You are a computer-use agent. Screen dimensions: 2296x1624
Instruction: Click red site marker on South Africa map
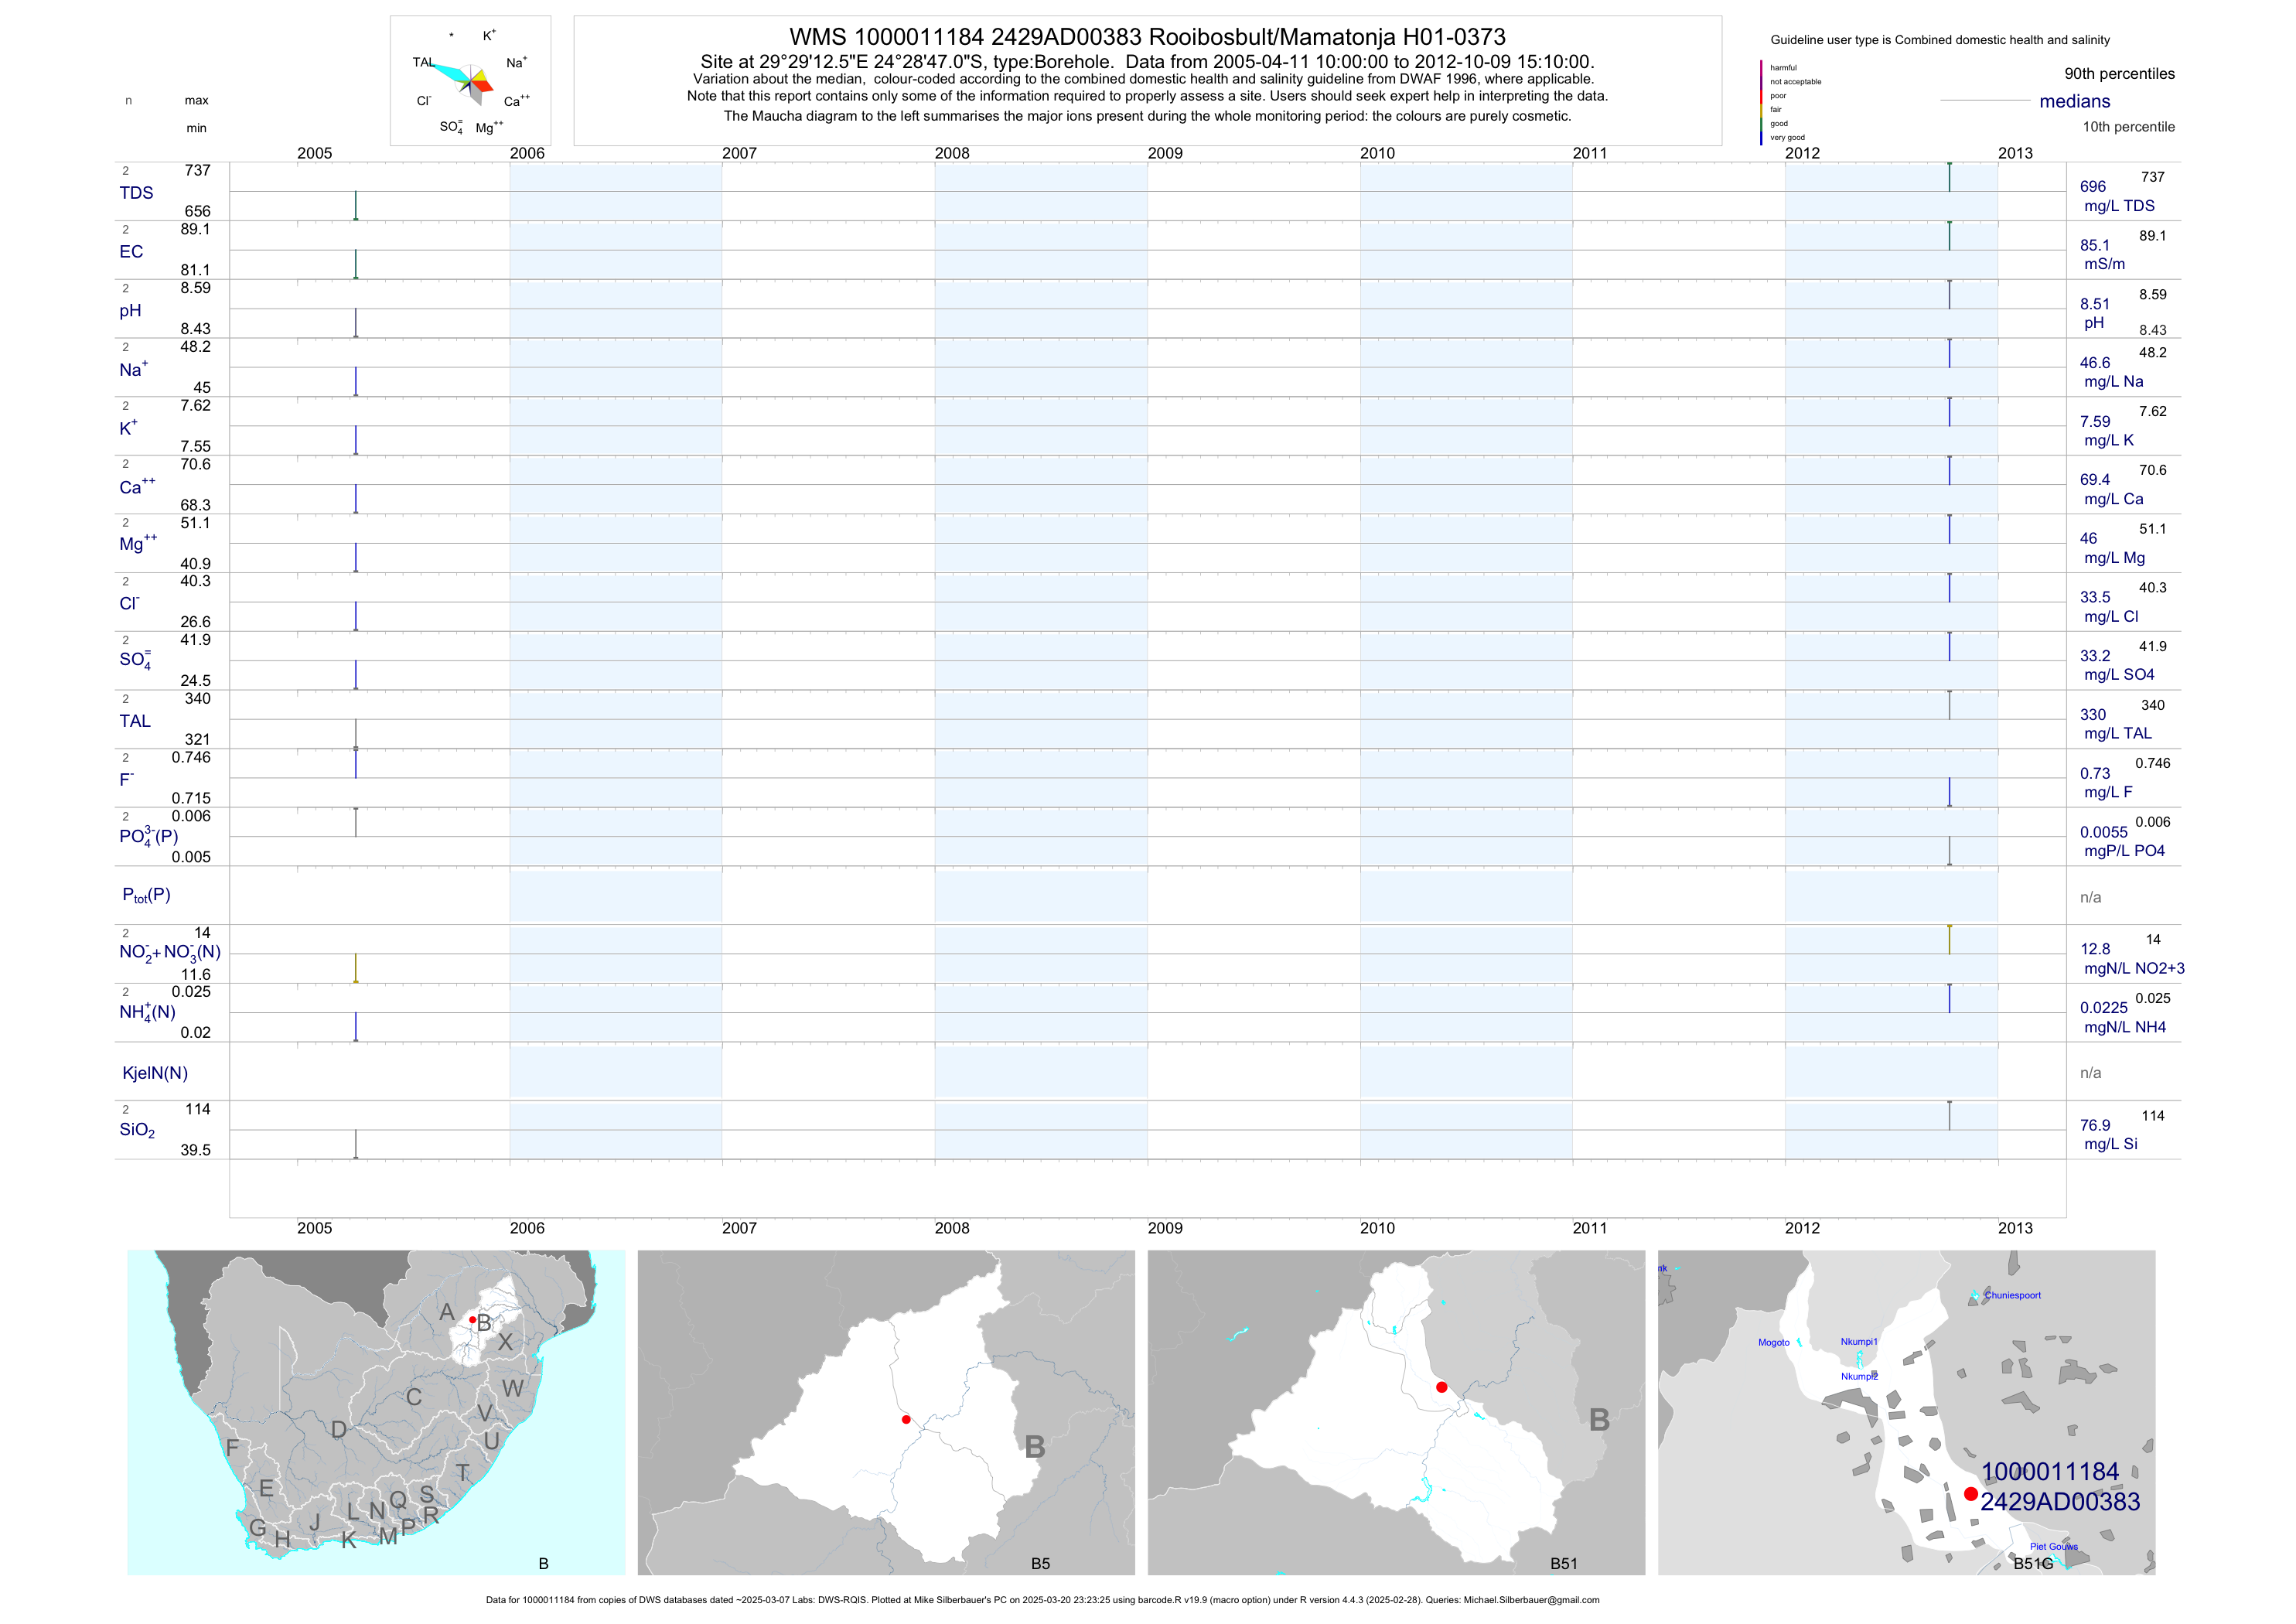pyautogui.click(x=473, y=1319)
